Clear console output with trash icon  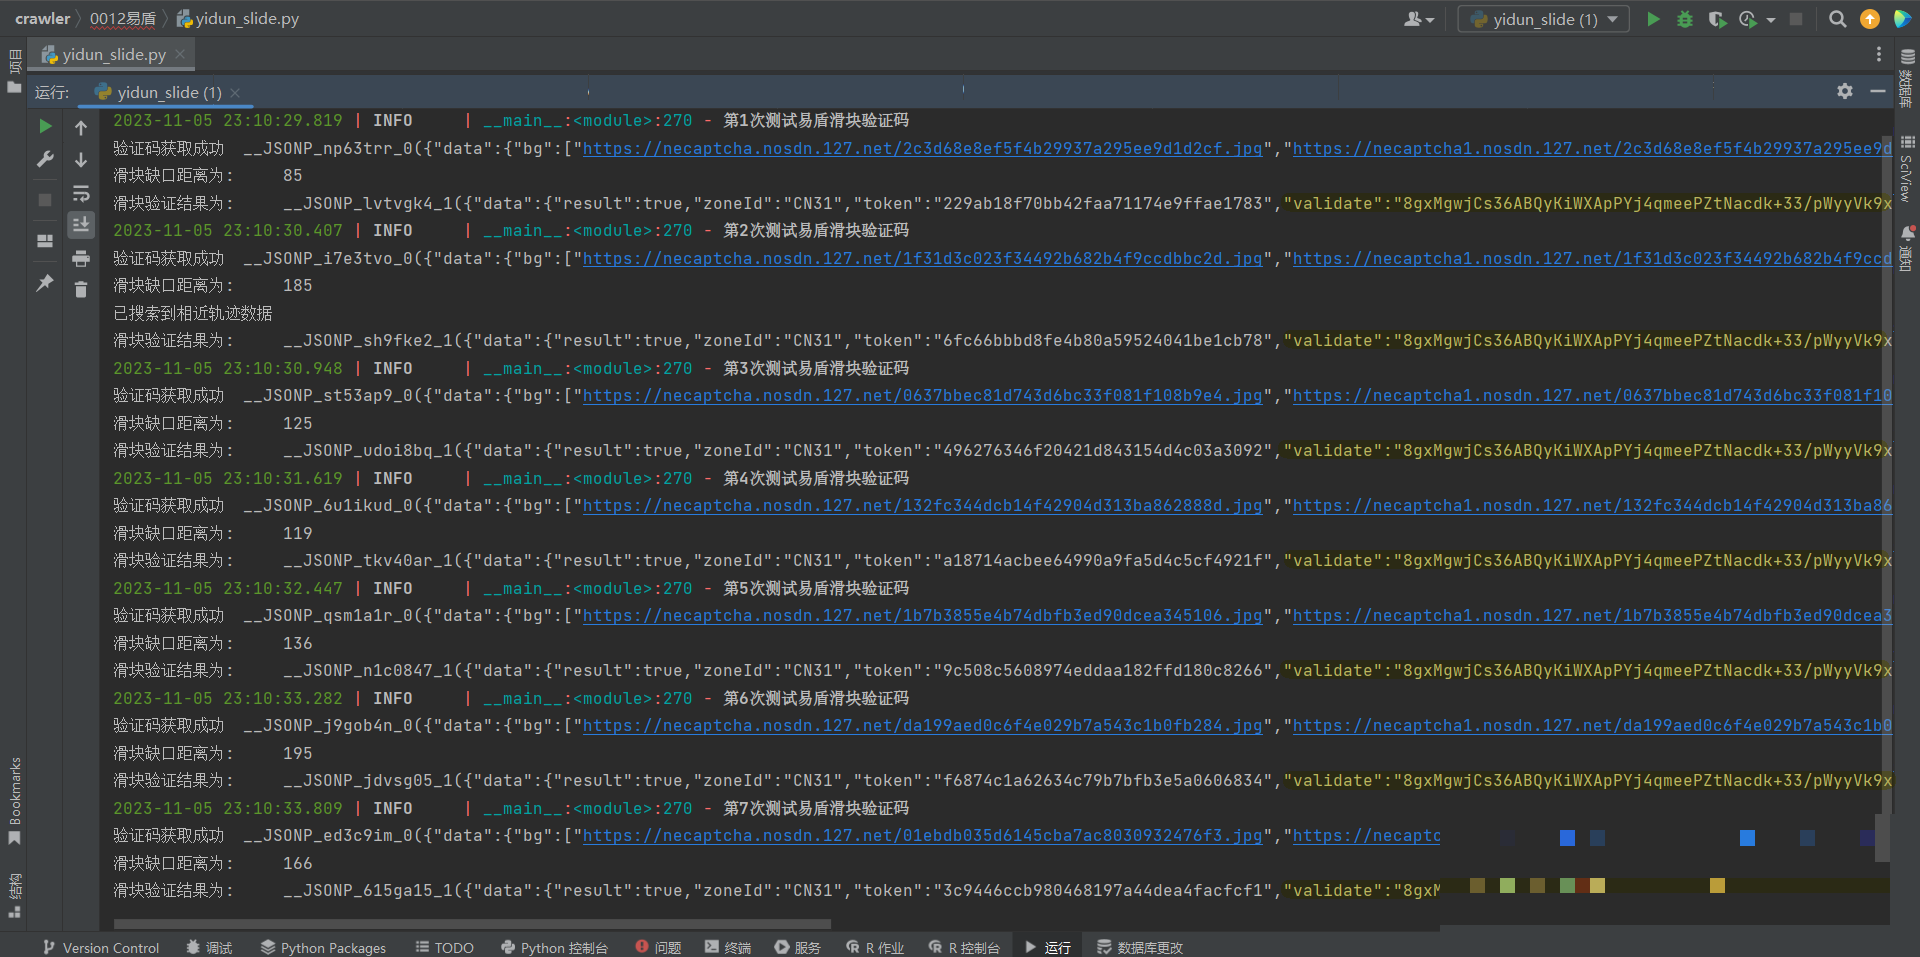[x=81, y=290]
